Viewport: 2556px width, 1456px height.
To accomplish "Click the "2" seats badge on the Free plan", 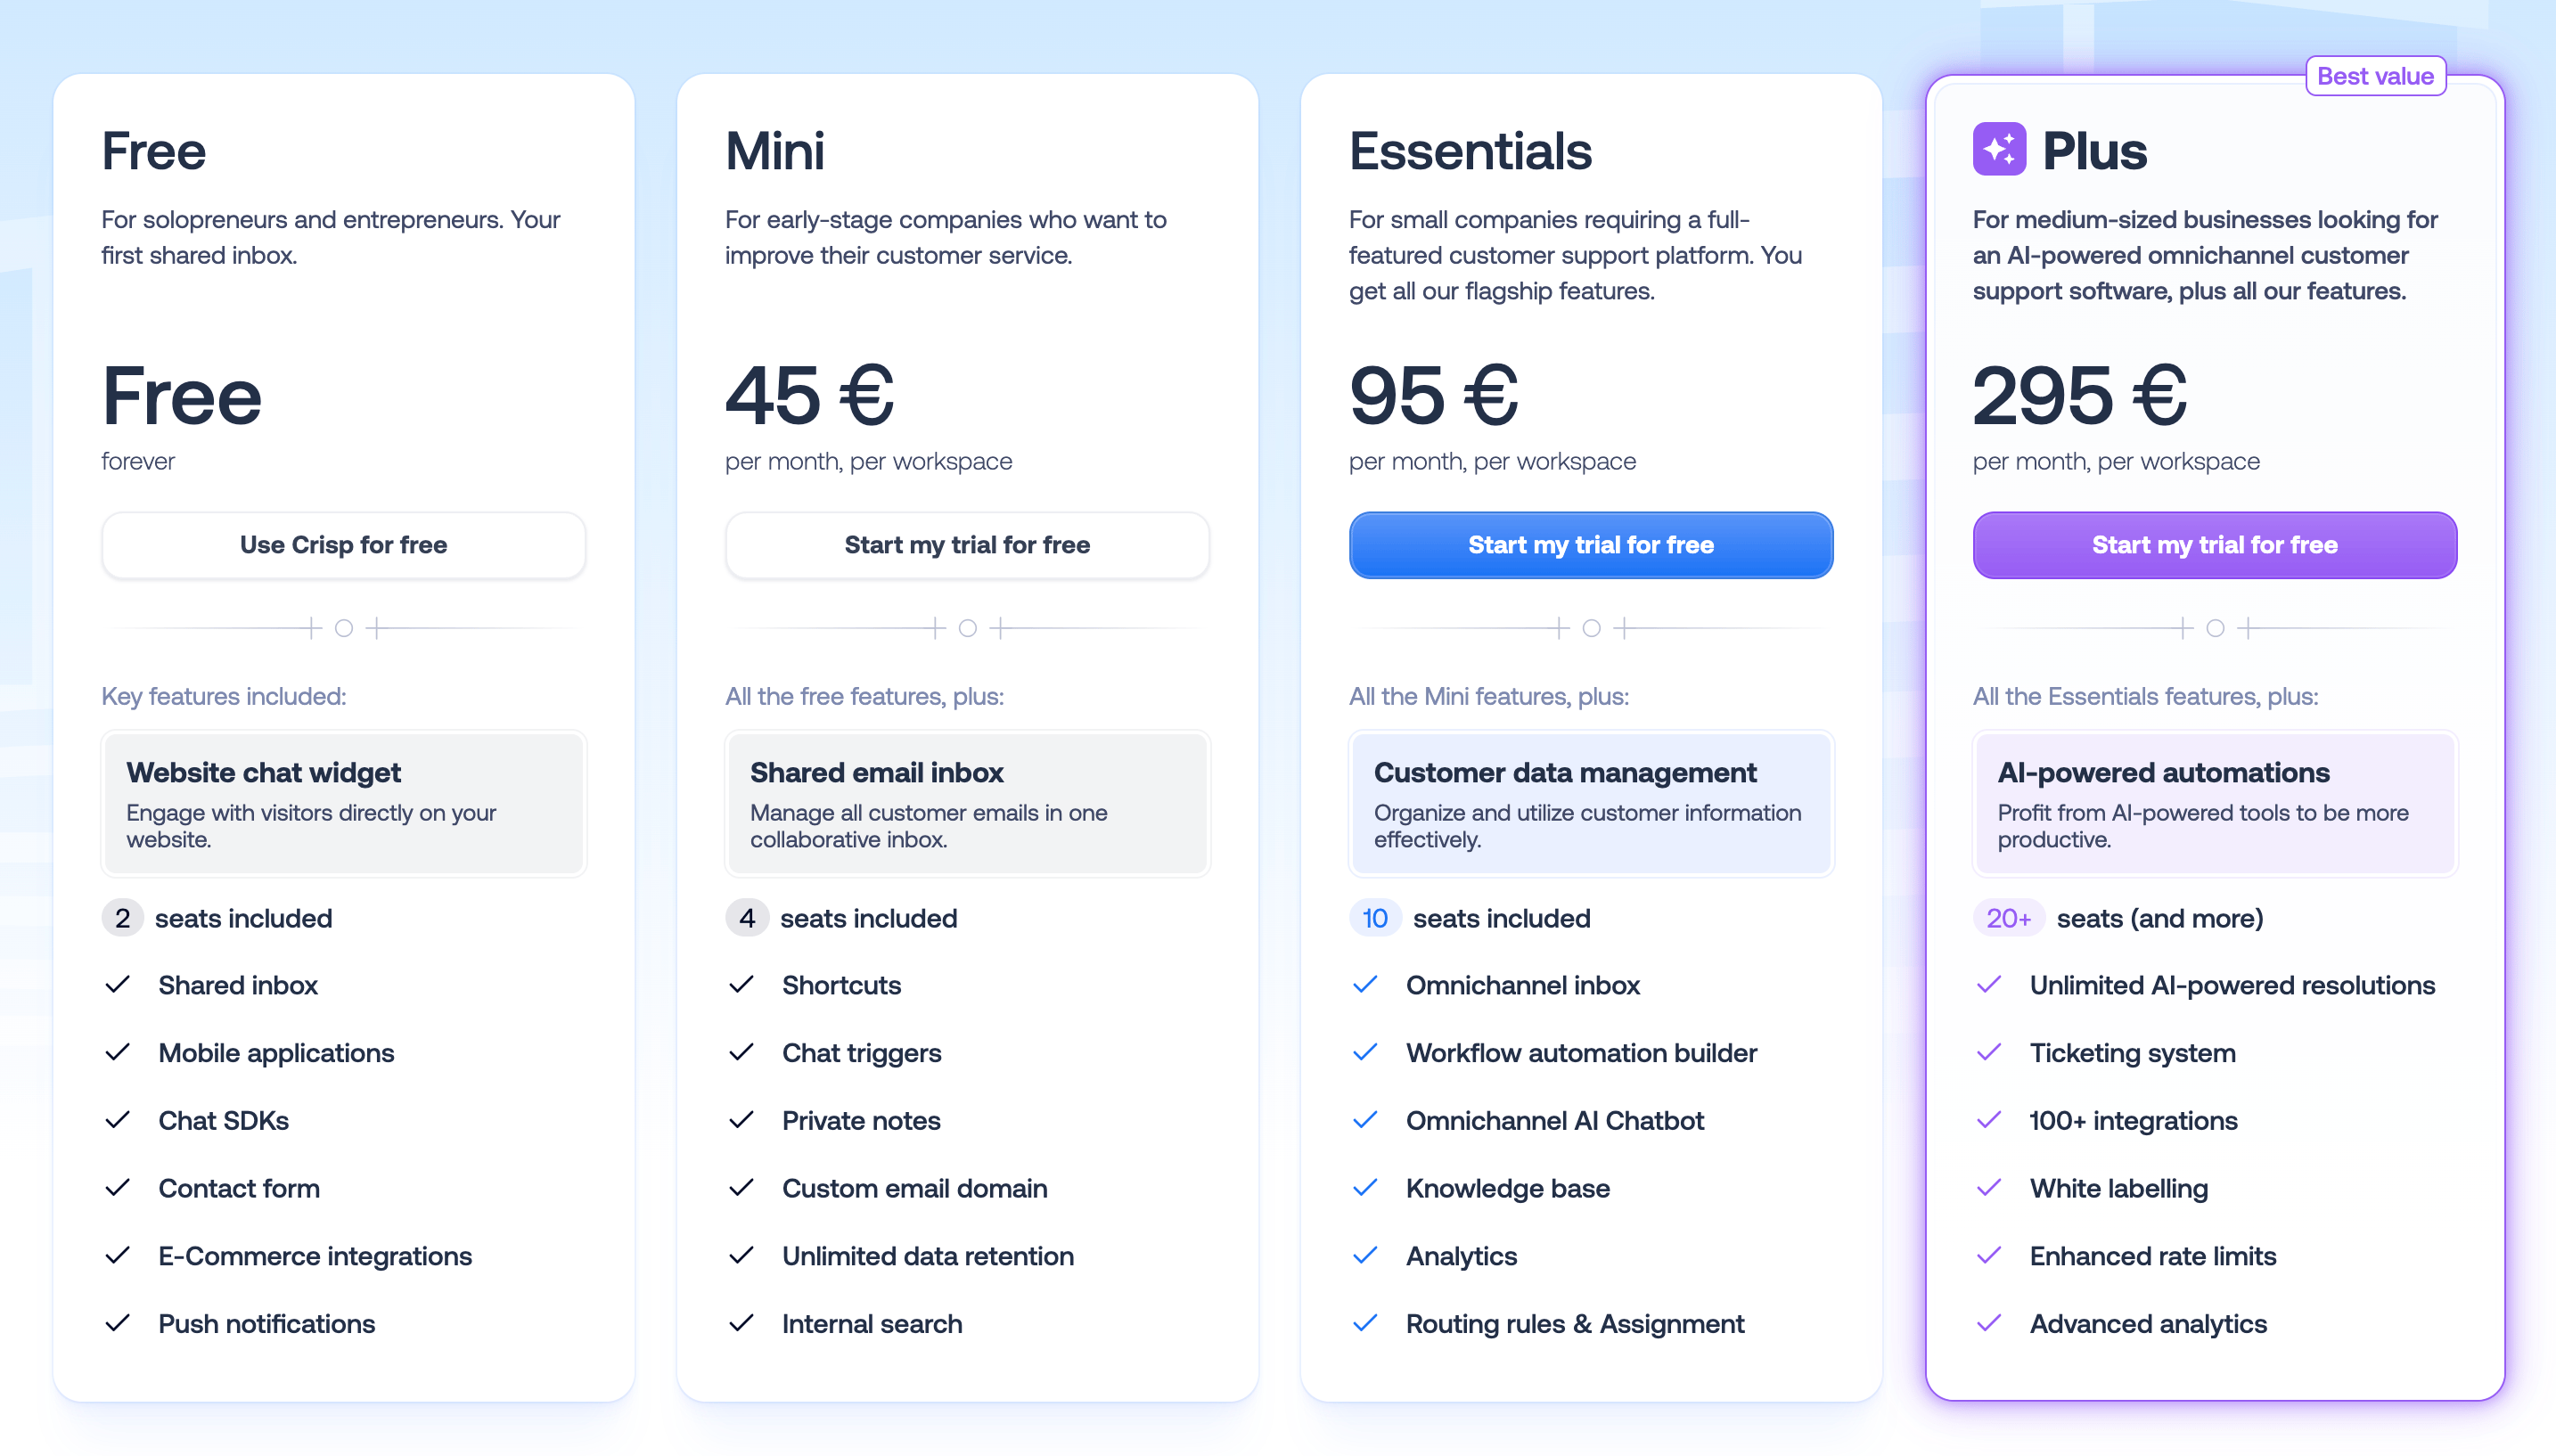I will pyautogui.click(x=122, y=917).
